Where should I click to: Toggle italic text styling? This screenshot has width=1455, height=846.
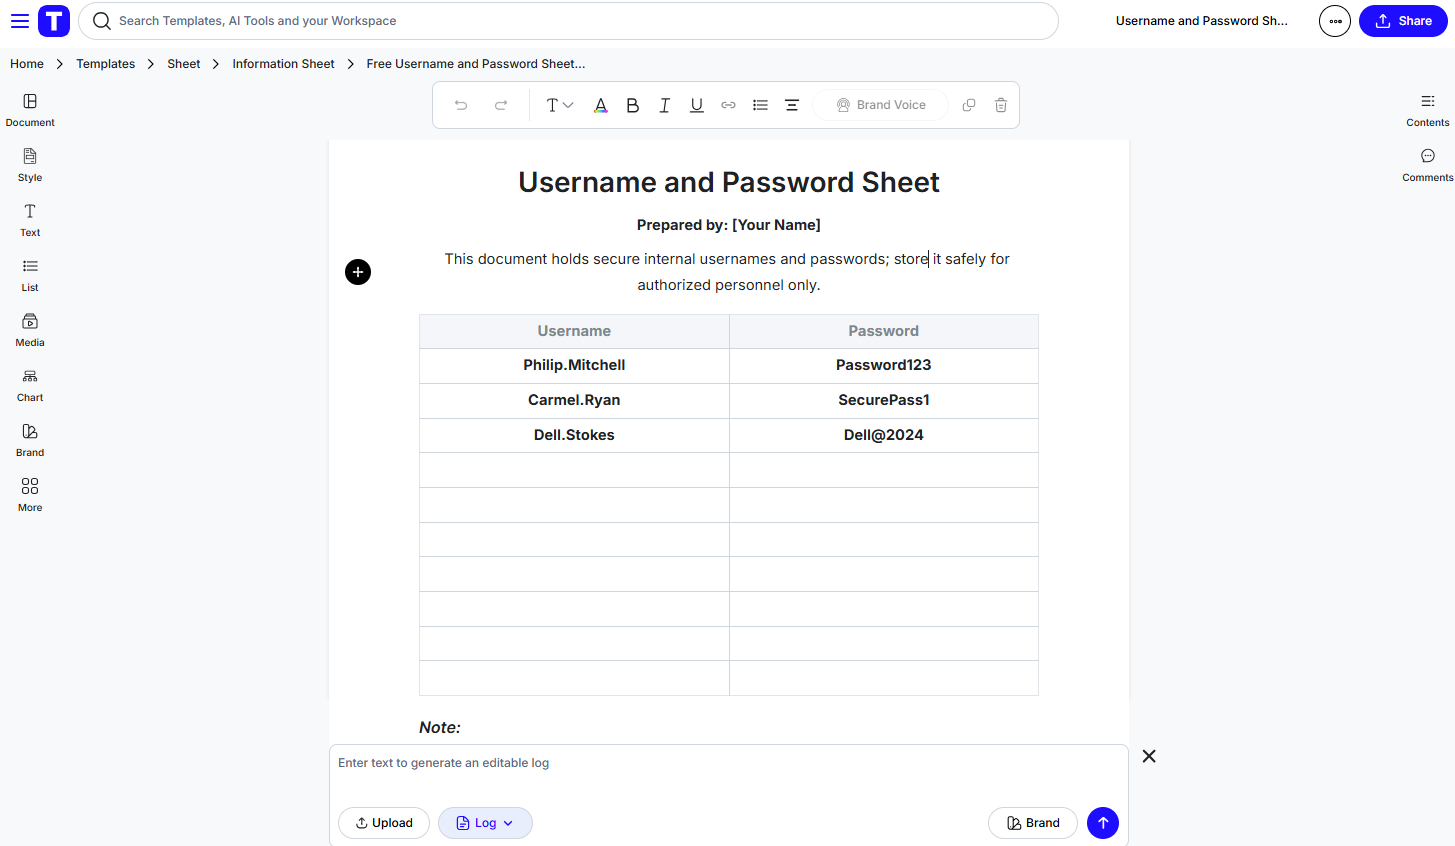[664, 104]
